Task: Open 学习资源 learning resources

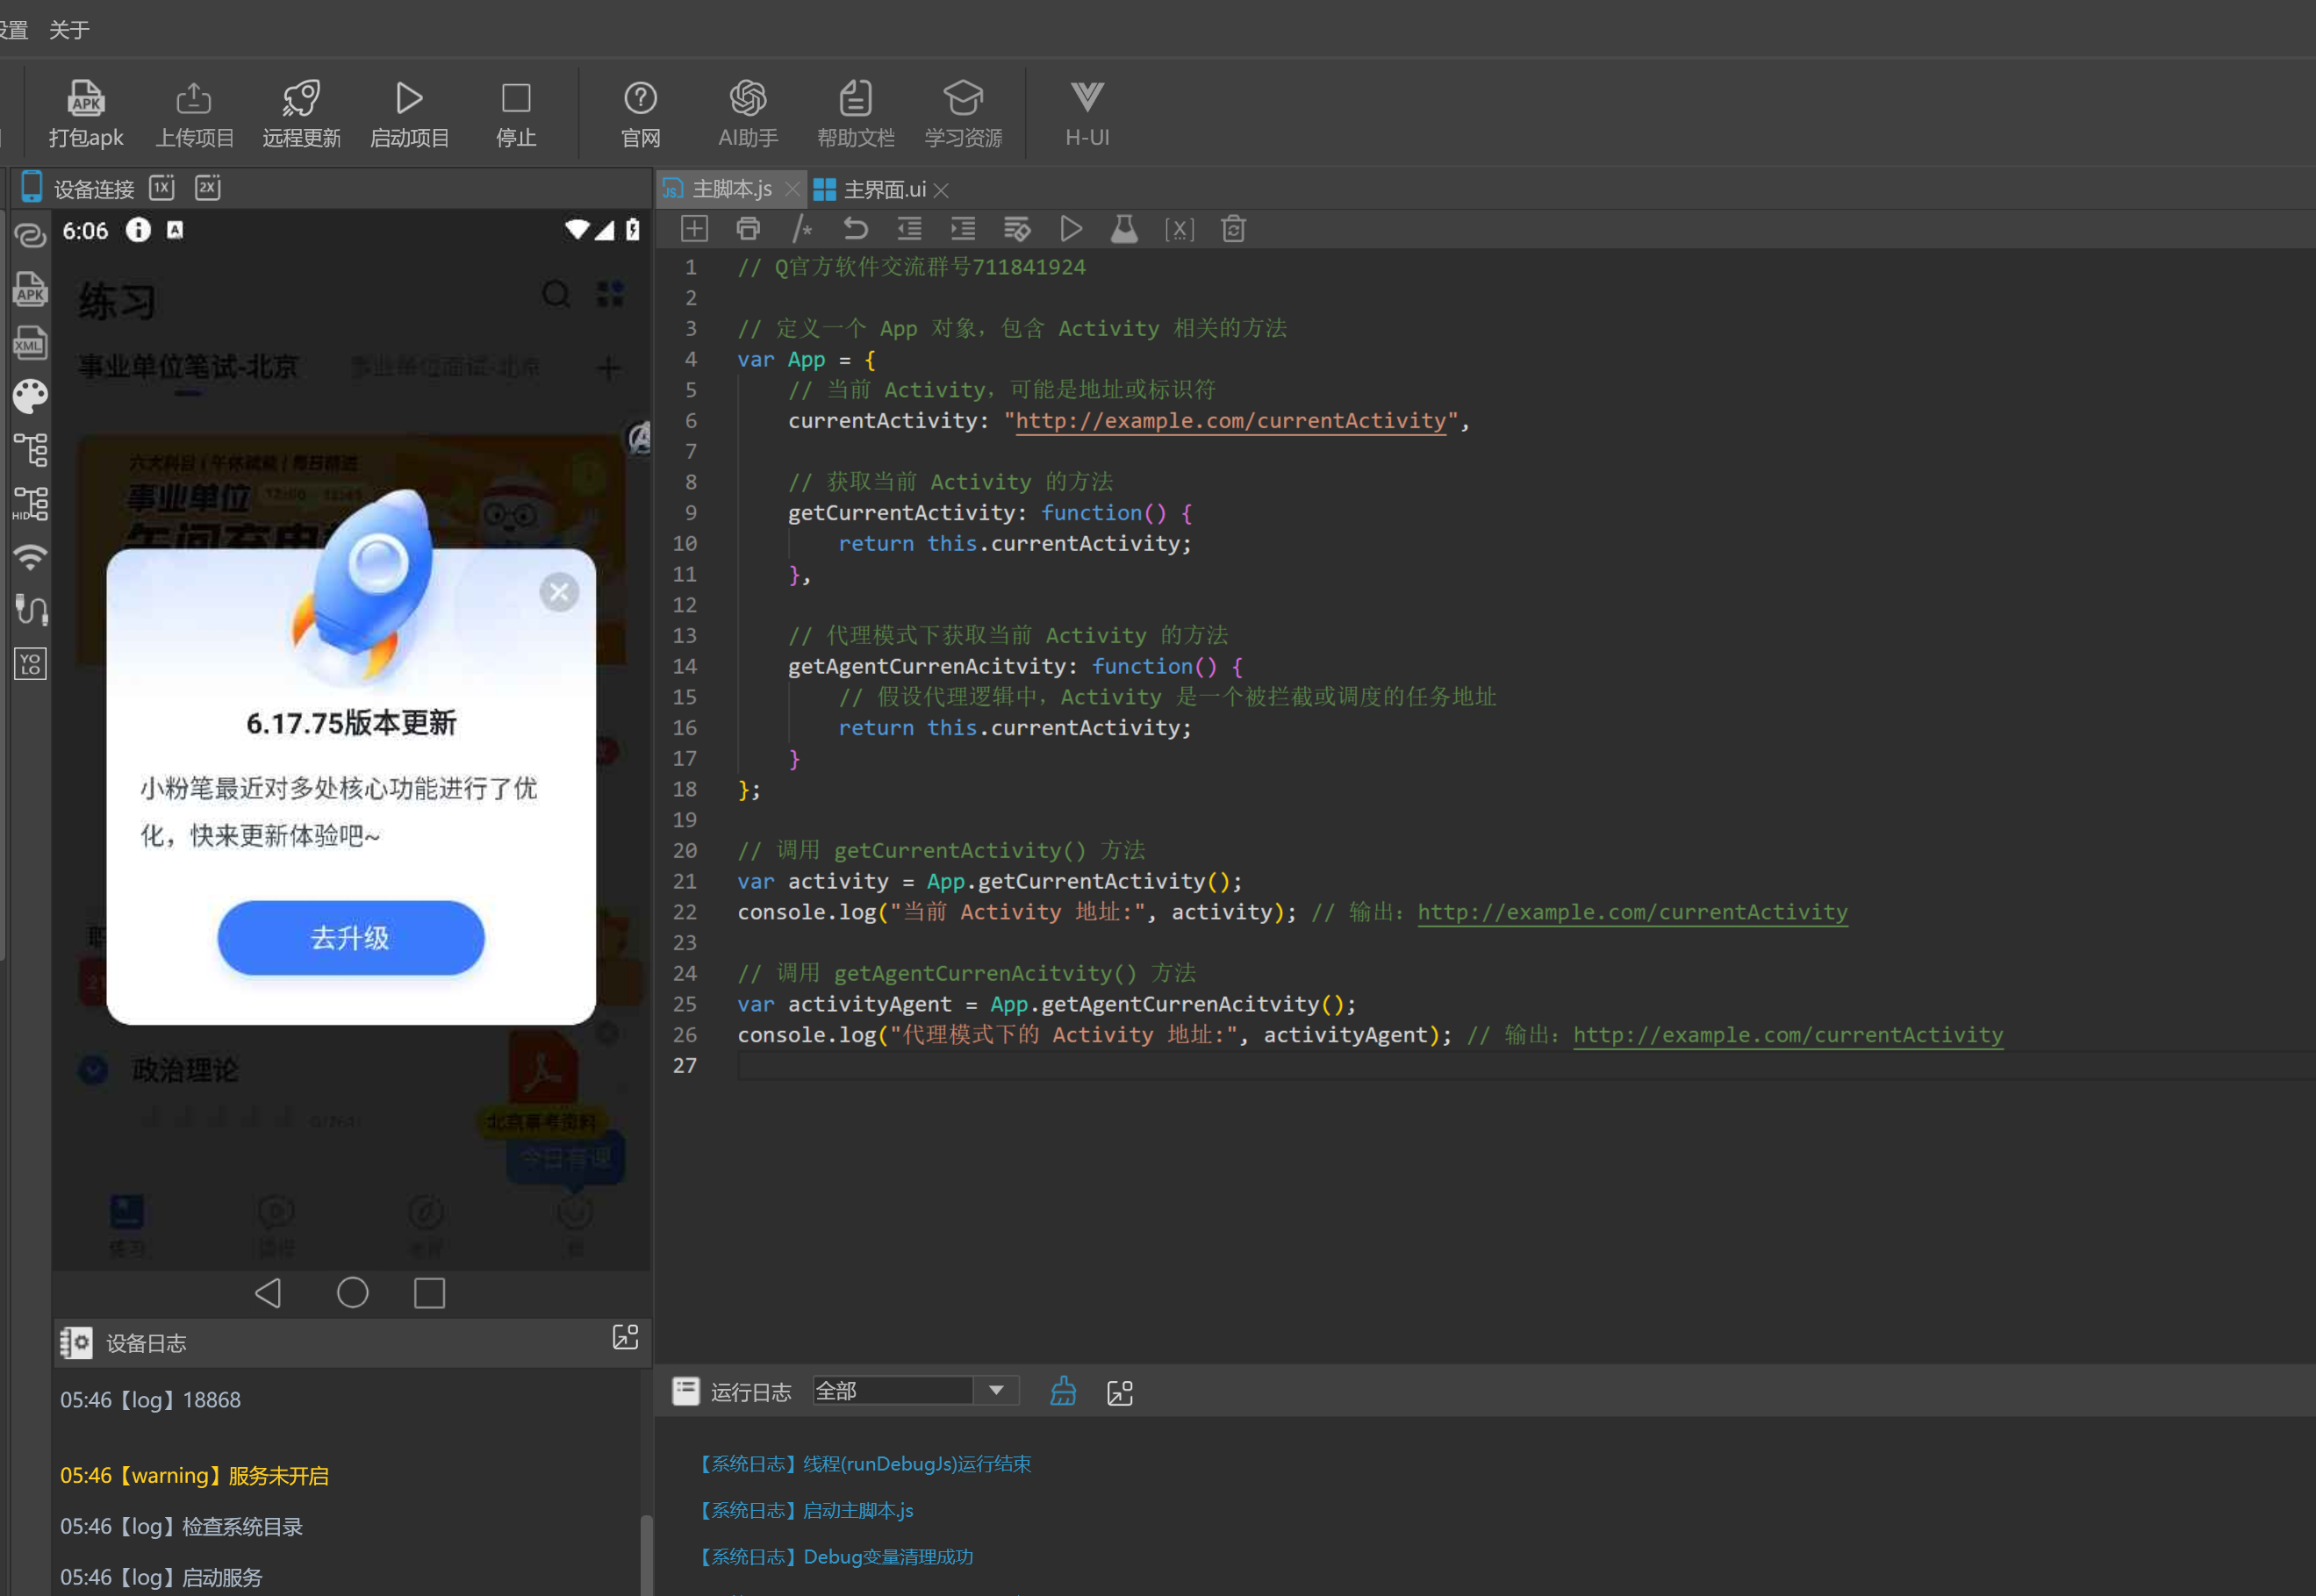Action: (x=963, y=114)
